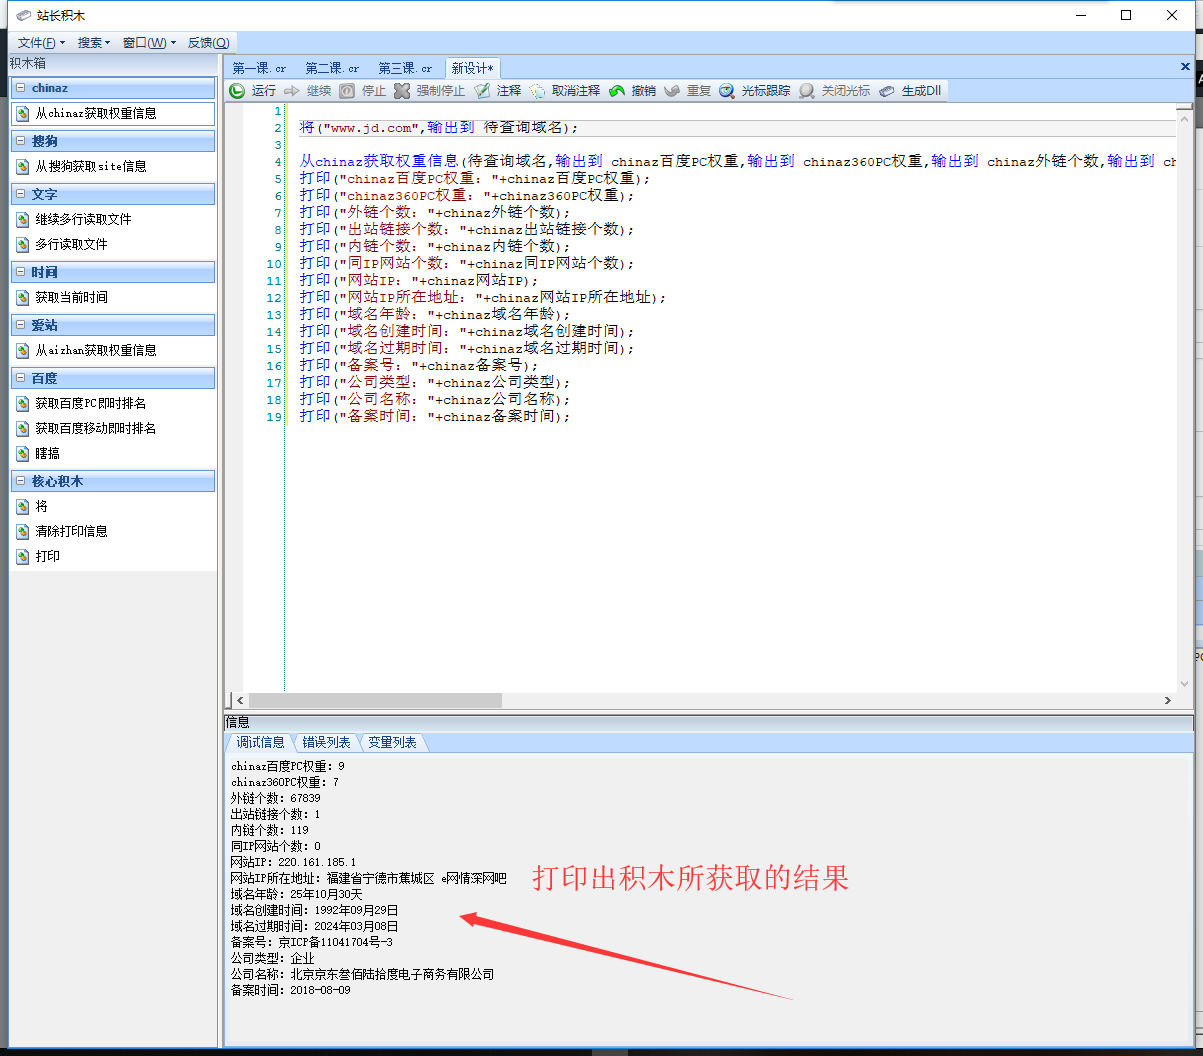Select the 从搜狗获取site信息 block icon
This screenshot has width=1203, height=1056.
click(23, 167)
